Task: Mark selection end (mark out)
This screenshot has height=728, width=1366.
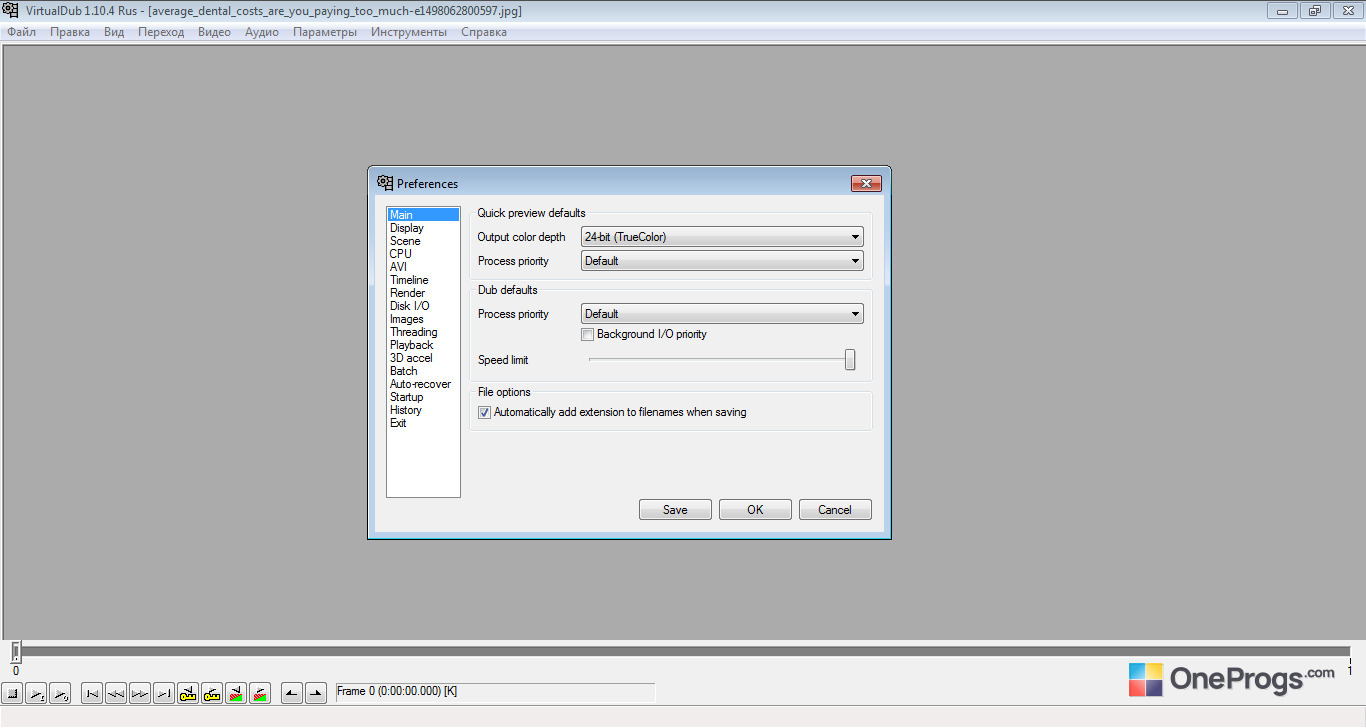Action: 316,693
